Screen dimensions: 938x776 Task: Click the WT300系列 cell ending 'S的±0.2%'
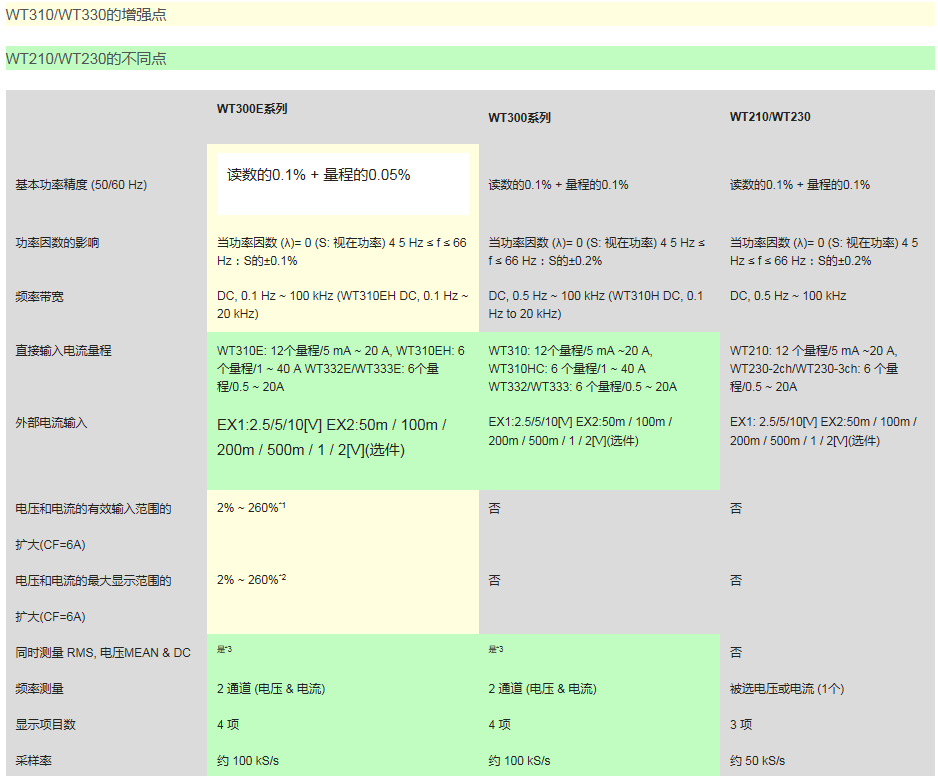(x=597, y=252)
